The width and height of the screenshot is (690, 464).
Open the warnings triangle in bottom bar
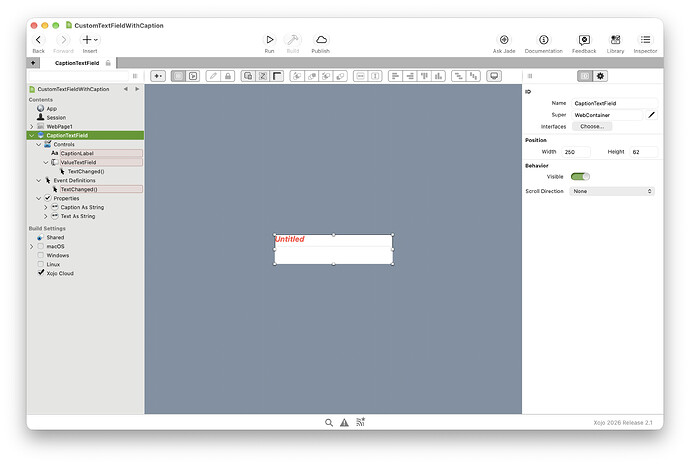[344, 423]
